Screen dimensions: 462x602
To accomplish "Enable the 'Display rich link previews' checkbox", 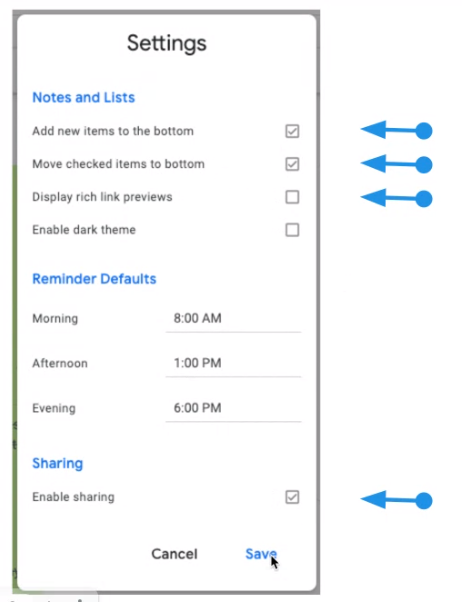I will [292, 197].
